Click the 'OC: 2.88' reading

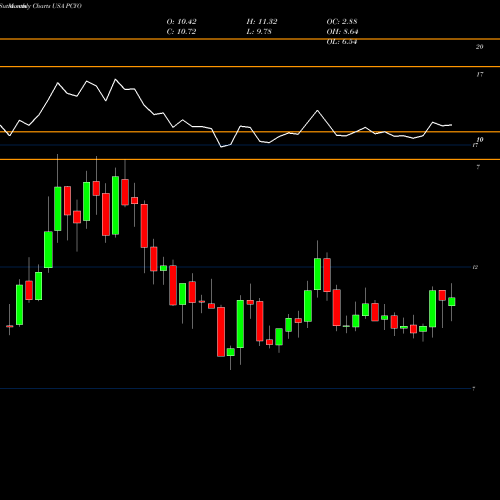pos(342,22)
